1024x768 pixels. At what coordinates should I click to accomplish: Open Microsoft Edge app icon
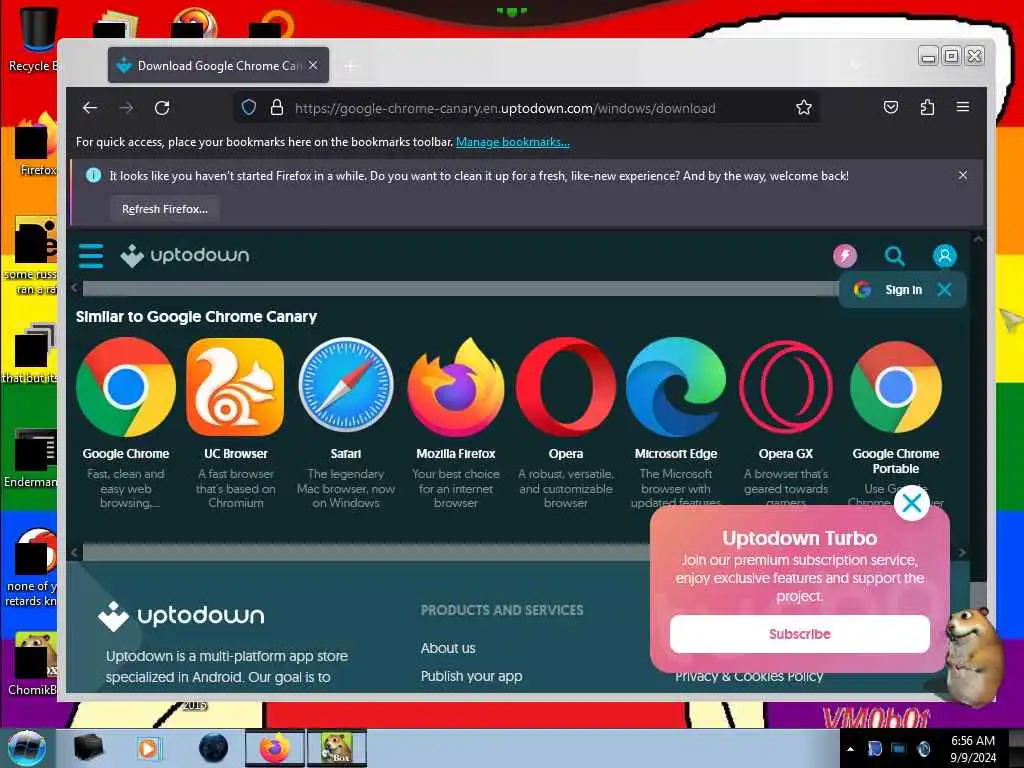pyautogui.click(x=676, y=387)
